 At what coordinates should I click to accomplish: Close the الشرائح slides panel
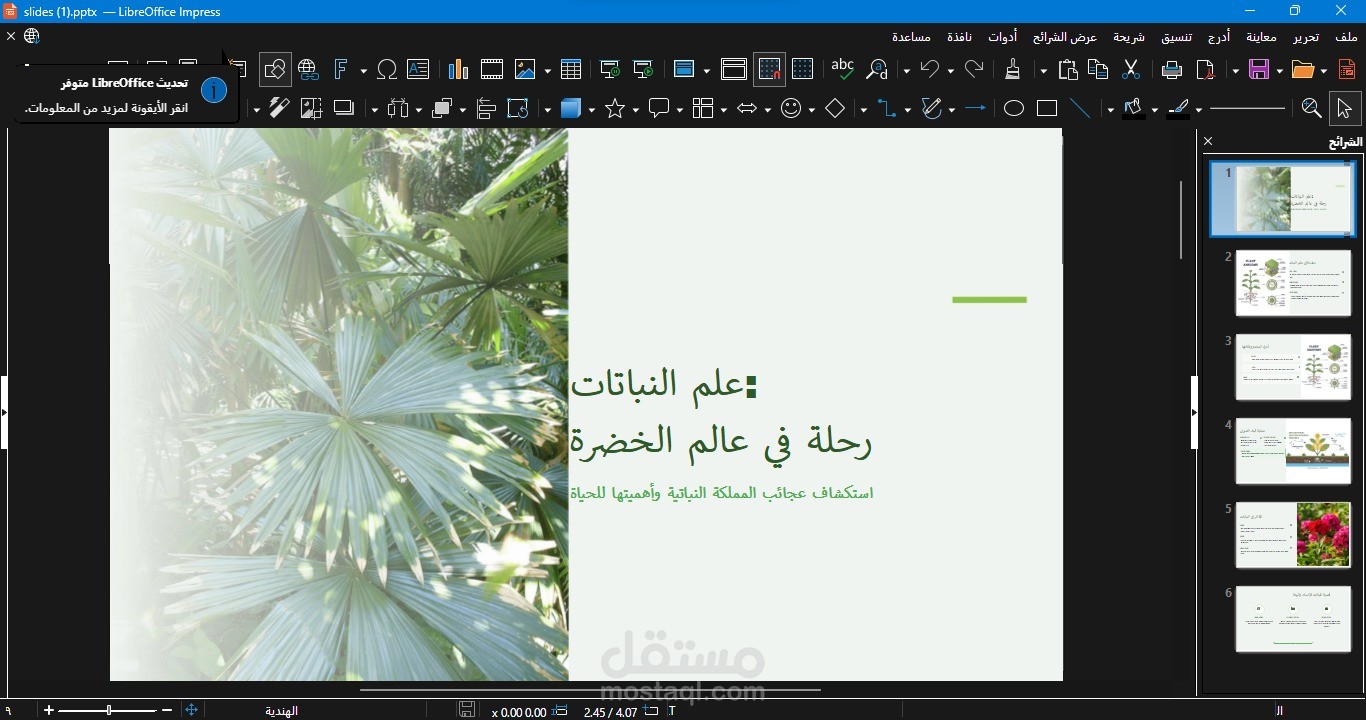(x=1208, y=142)
